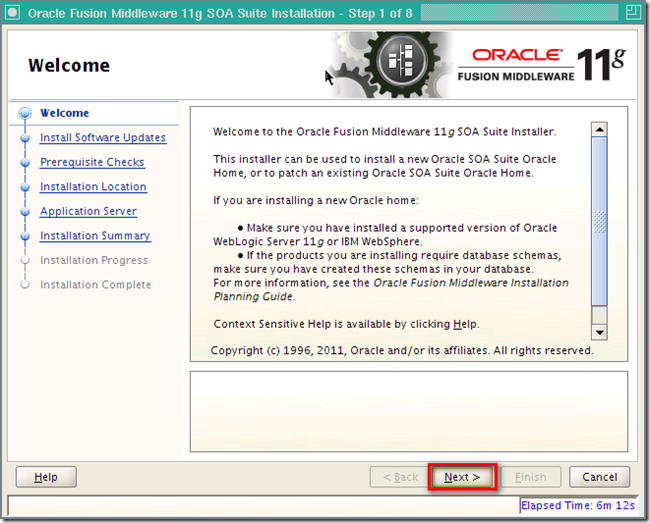Click the Install Software Updates bullet icon
Image resolution: width=650 pixels, height=523 pixels.
[x=25, y=138]
